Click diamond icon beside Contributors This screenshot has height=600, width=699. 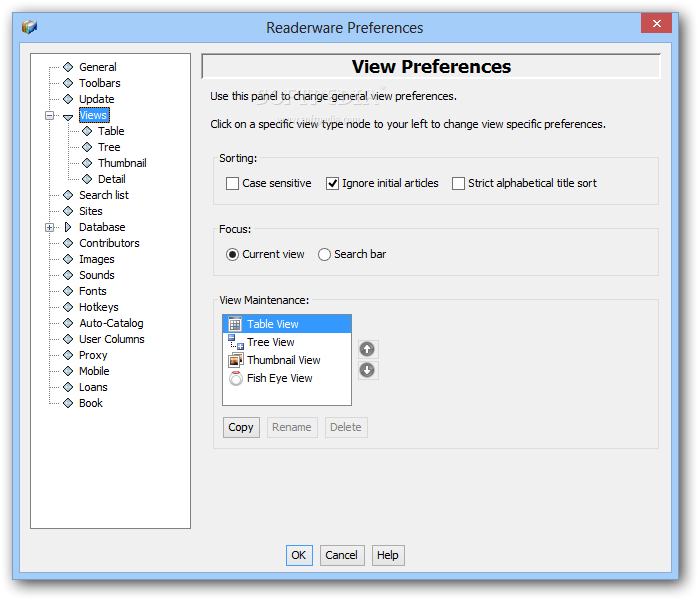68,243
